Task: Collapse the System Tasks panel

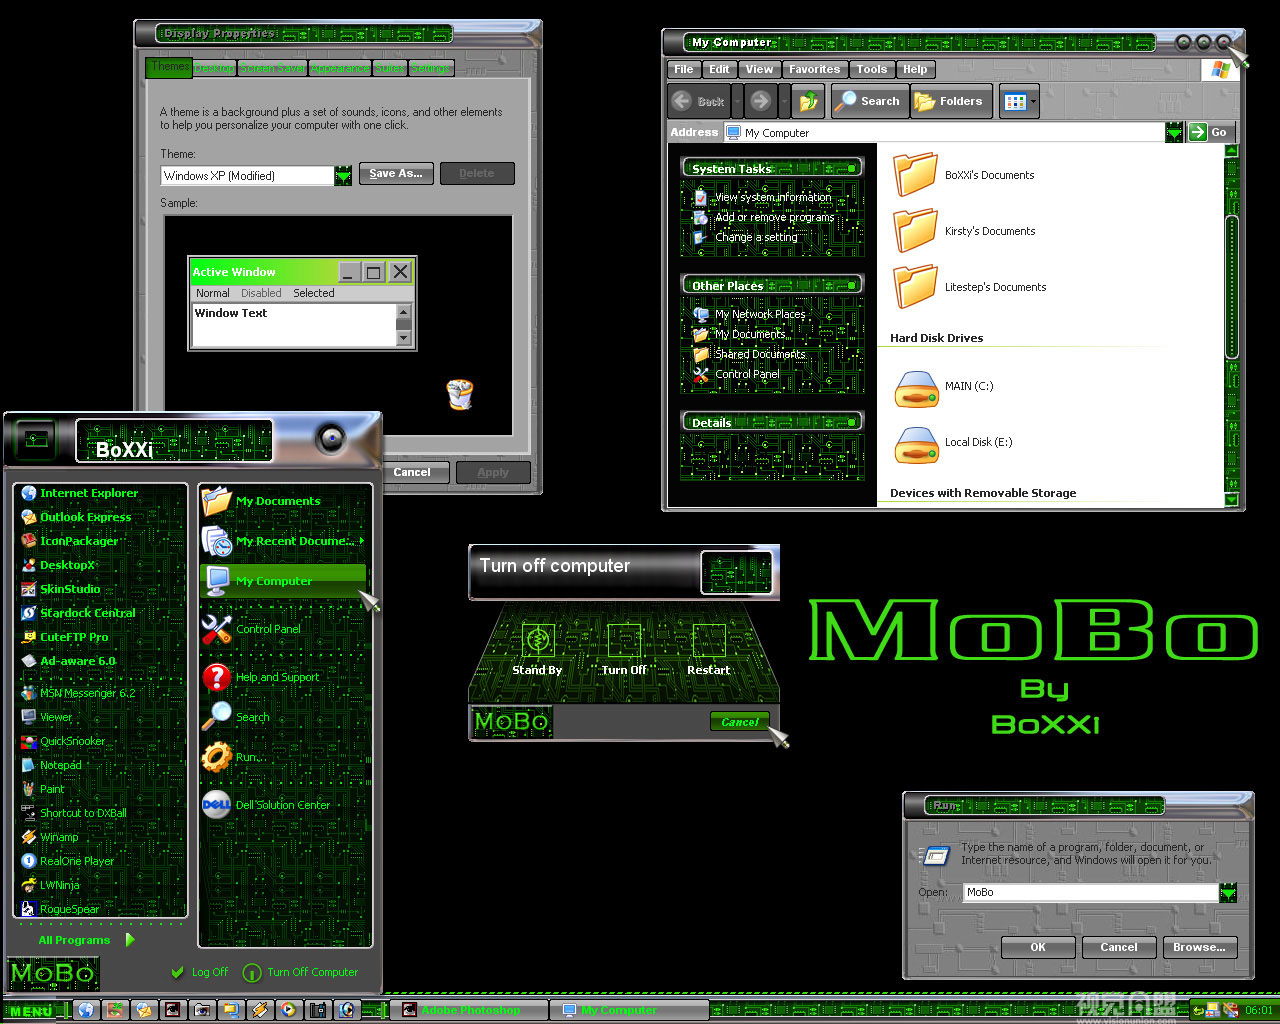Action: [x=852, y=168]
